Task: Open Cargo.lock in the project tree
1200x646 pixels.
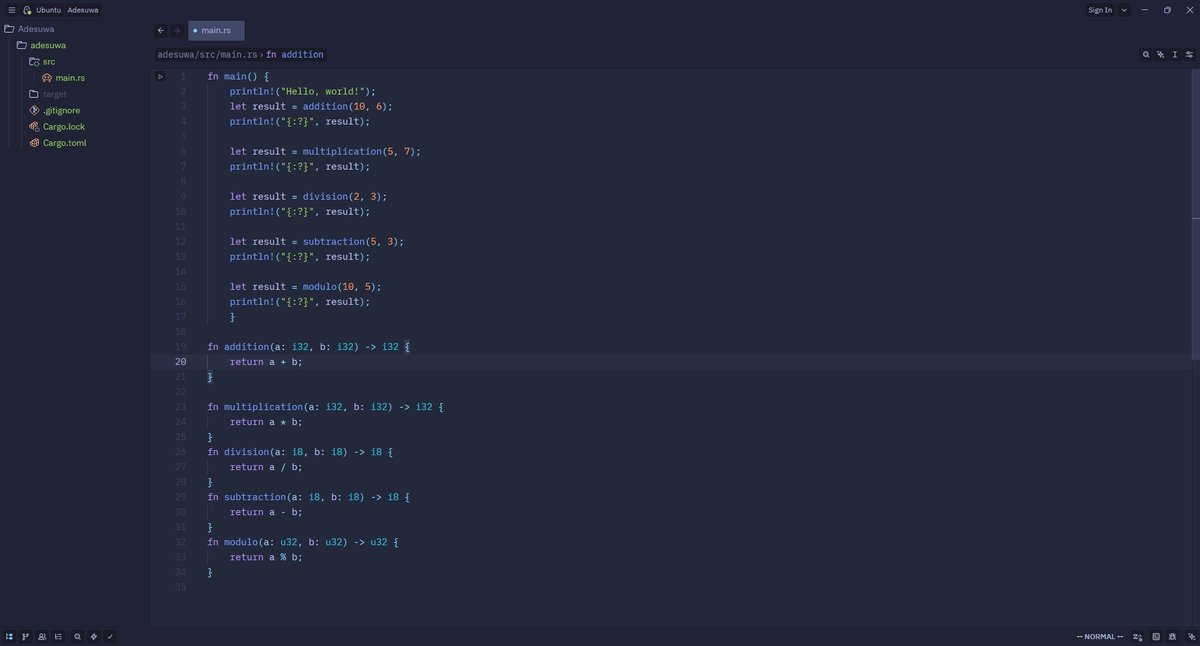Action: [64, 127]
